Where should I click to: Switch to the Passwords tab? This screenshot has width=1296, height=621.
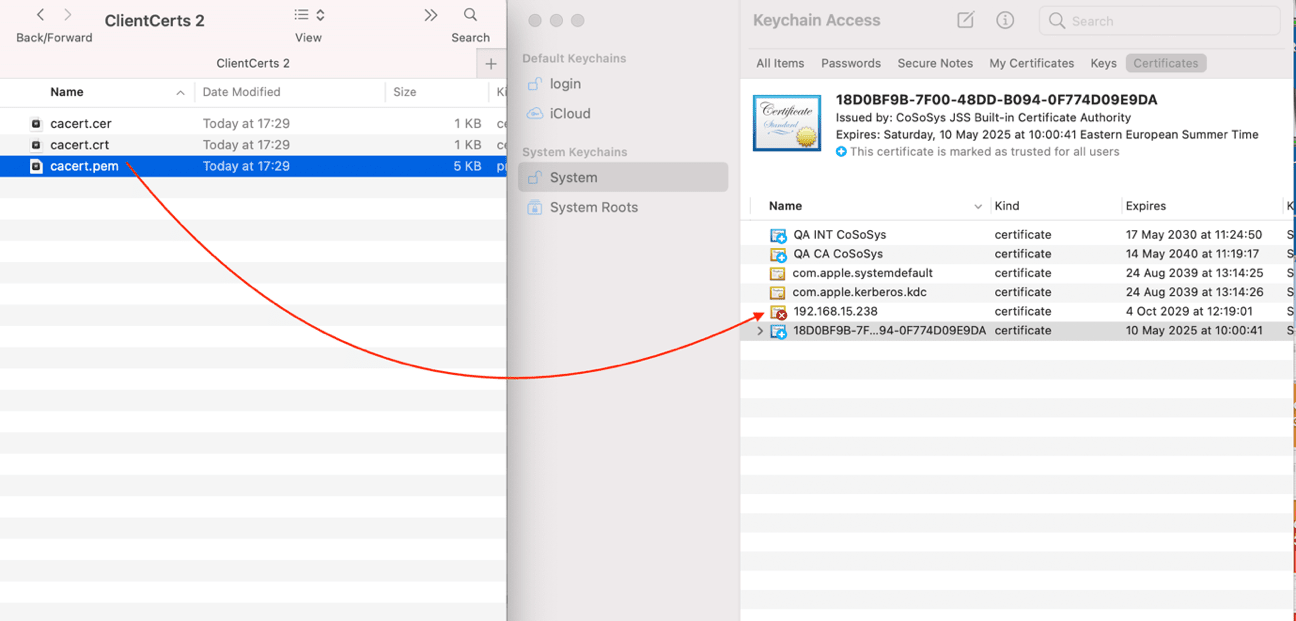point(851,63)
